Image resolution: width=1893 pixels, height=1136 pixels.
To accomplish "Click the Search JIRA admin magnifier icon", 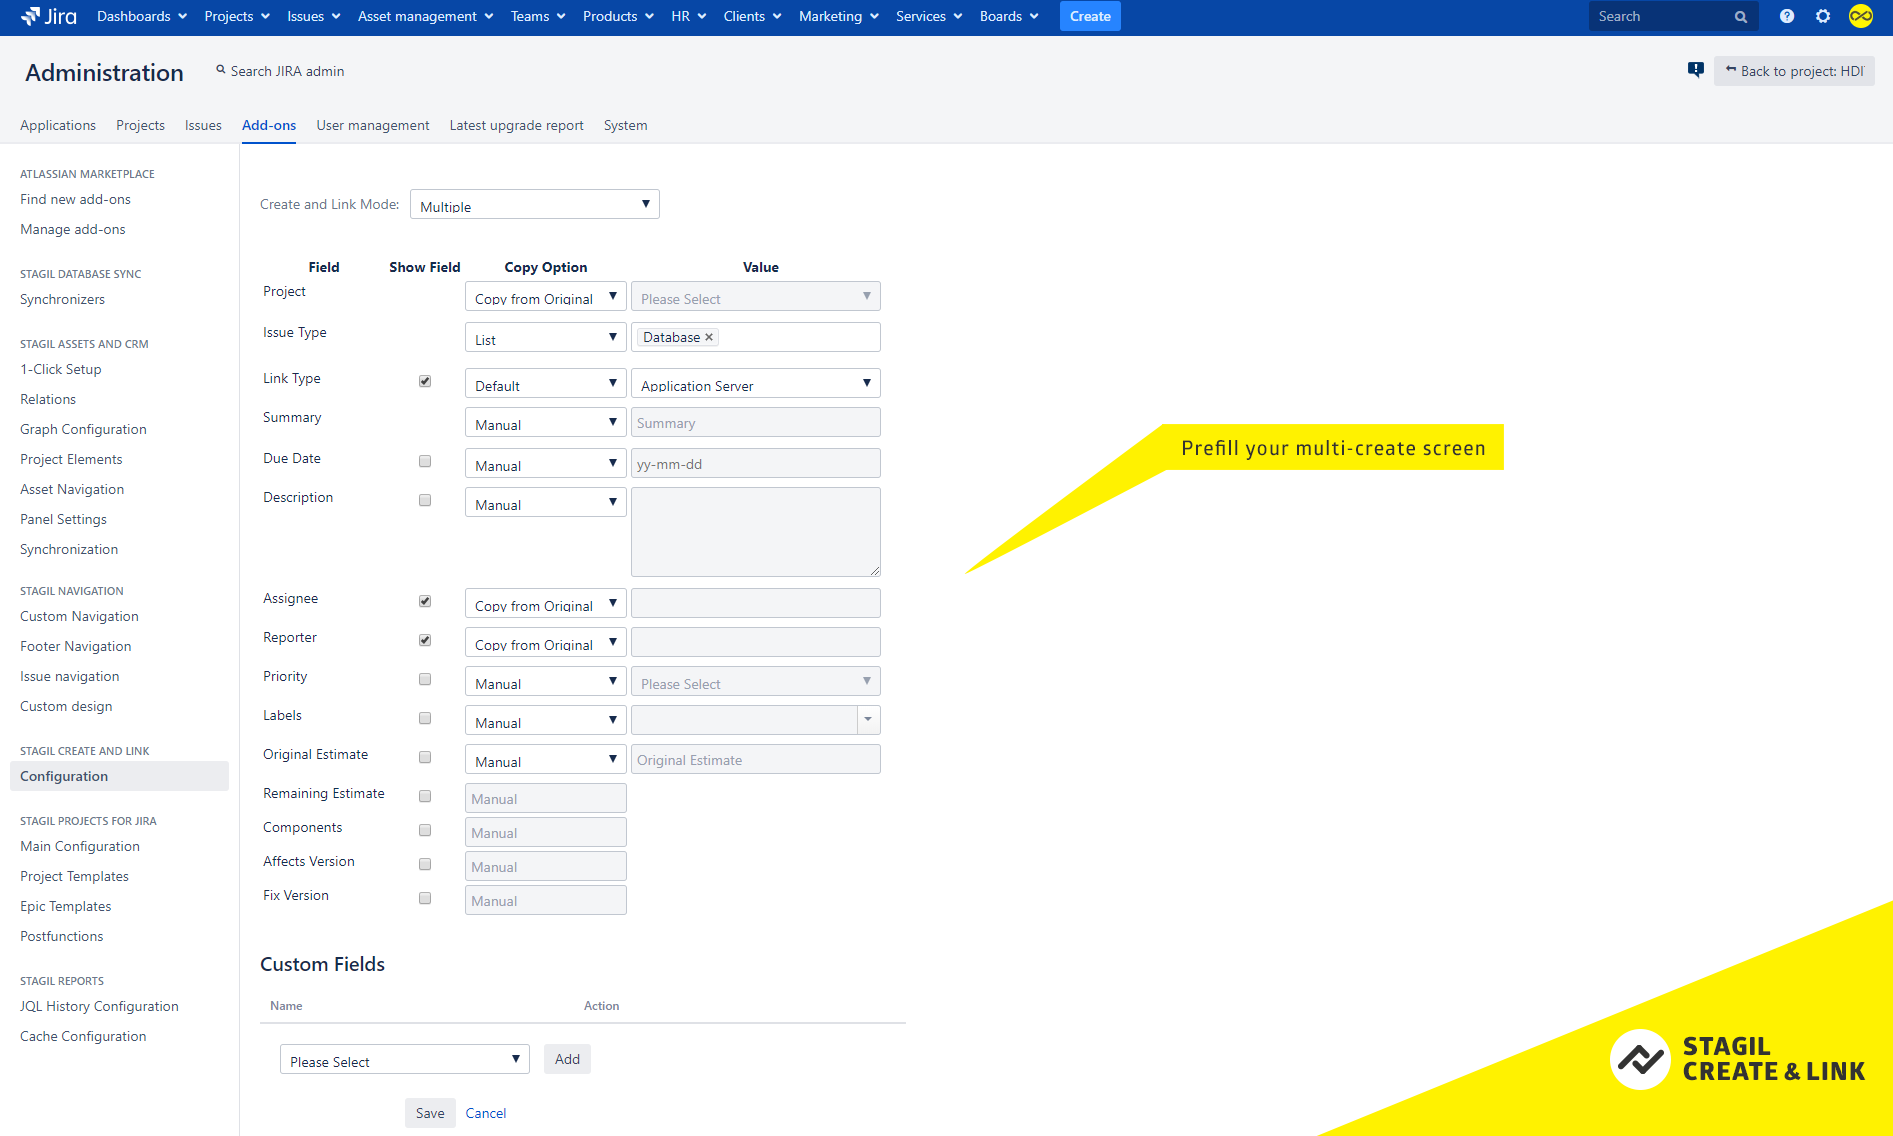I will pos(221,70).
